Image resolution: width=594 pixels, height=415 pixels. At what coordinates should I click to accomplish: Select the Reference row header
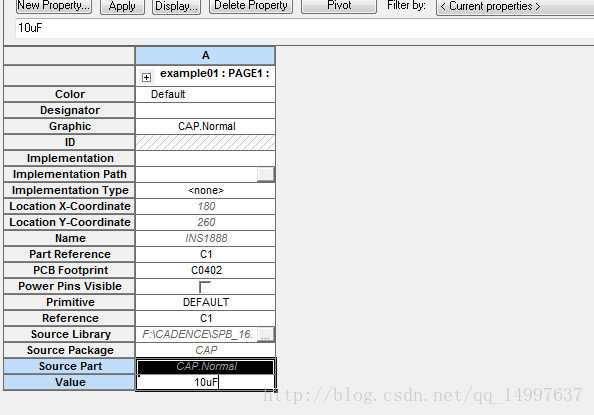pos(69,318)
